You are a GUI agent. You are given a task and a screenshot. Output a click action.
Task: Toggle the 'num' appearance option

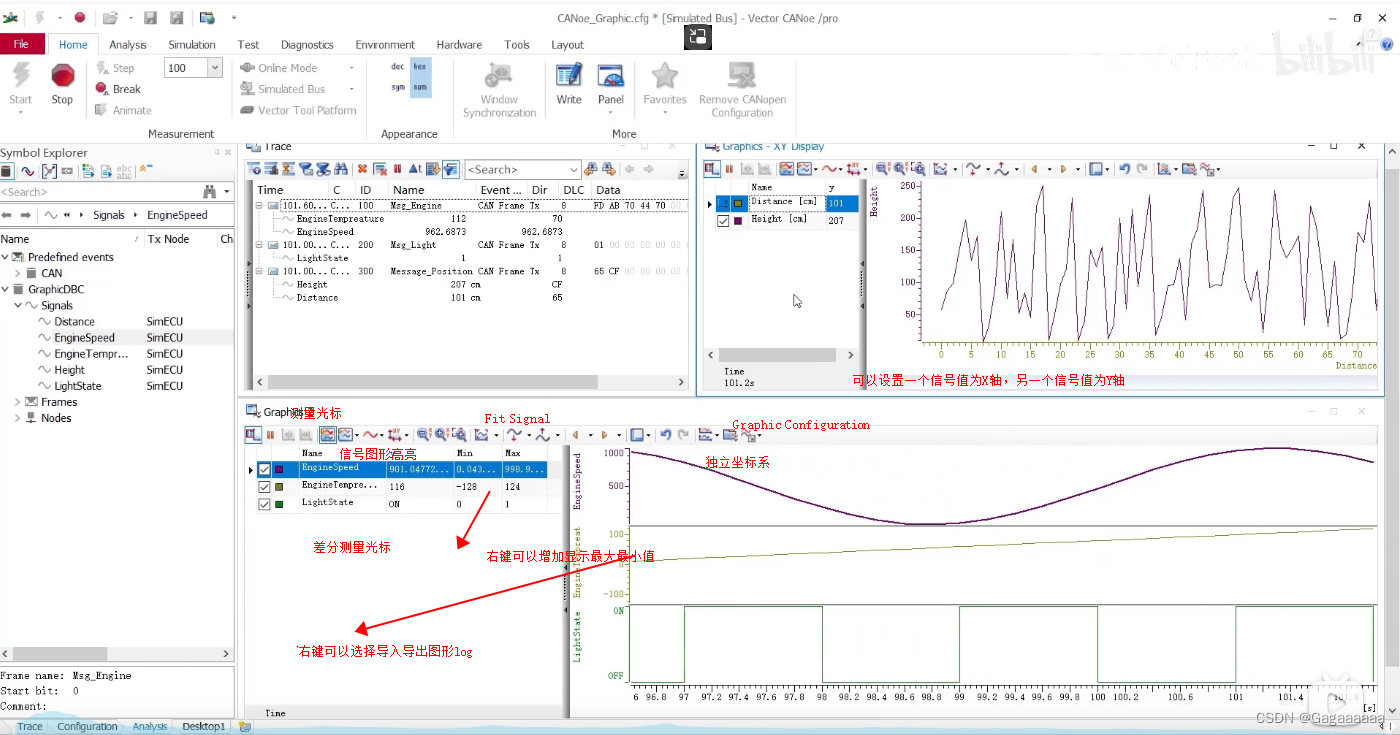click(421, 87)
